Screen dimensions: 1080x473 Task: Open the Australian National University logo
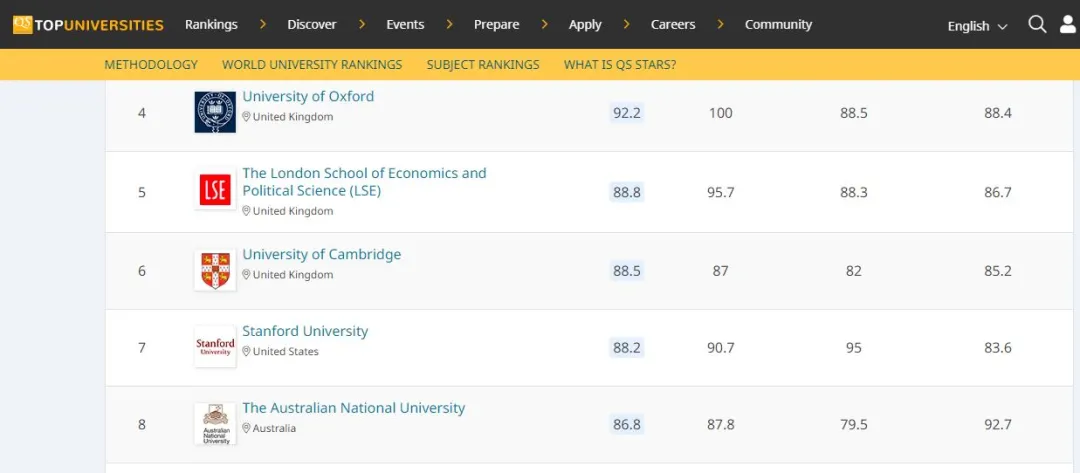215,423
